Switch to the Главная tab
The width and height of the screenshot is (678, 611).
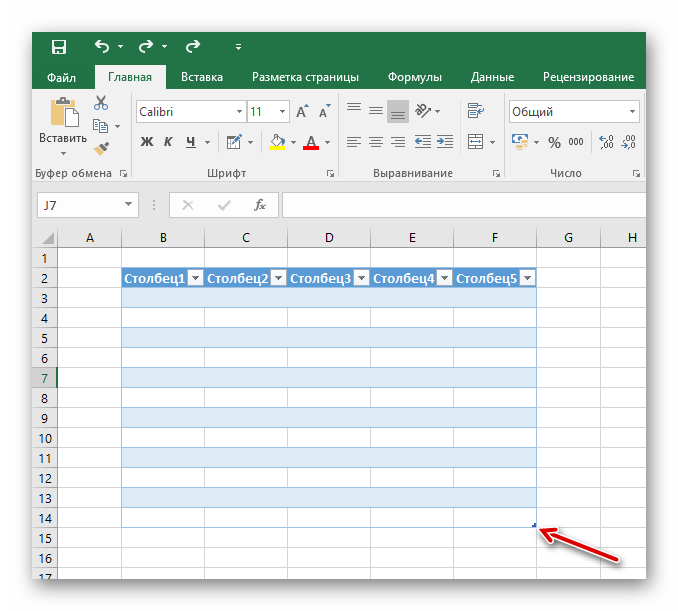click(130, 77)
